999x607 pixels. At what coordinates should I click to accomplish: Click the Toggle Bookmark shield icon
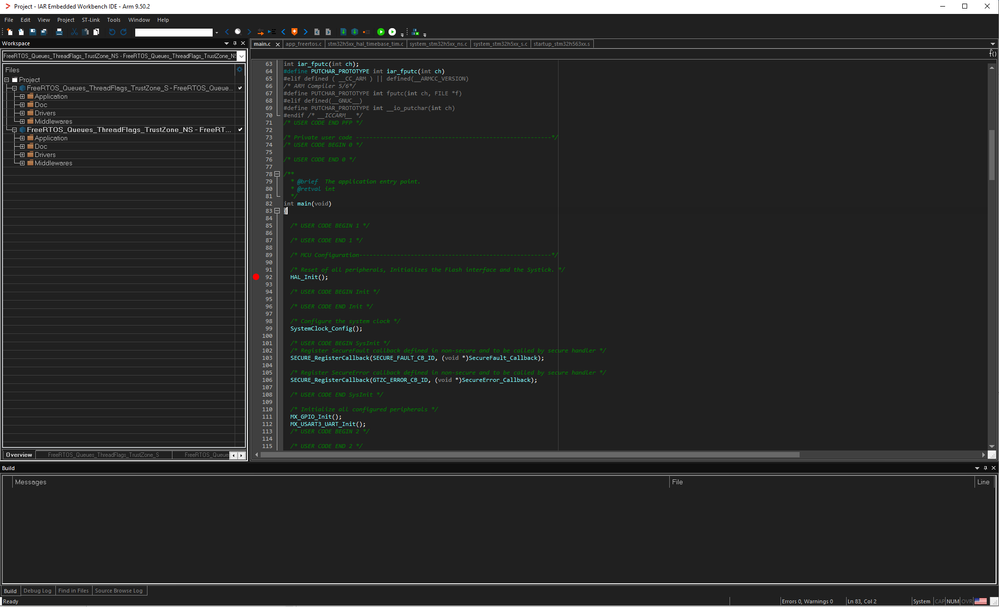point(294,32)
